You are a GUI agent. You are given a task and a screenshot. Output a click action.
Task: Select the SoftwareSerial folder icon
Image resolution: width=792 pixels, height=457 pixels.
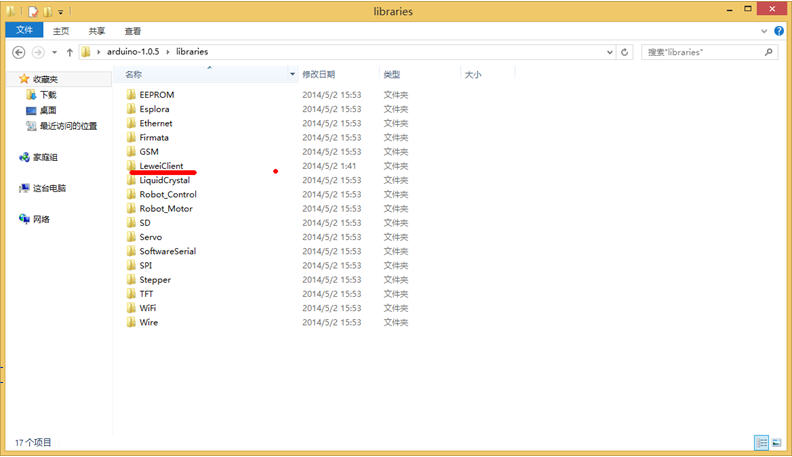click(x=131, y=250)
